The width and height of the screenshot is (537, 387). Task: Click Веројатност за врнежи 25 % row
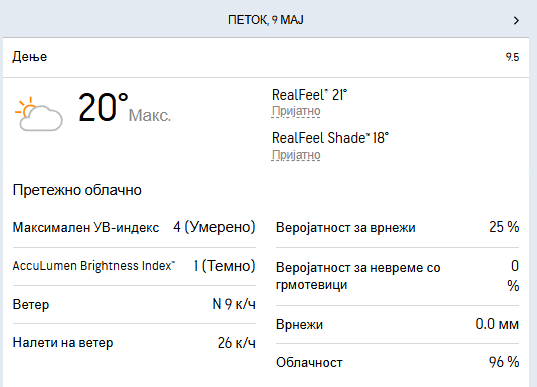coord(398,227)
